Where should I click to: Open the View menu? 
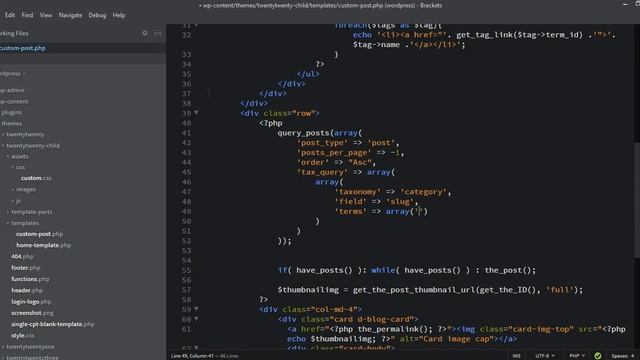46,15
